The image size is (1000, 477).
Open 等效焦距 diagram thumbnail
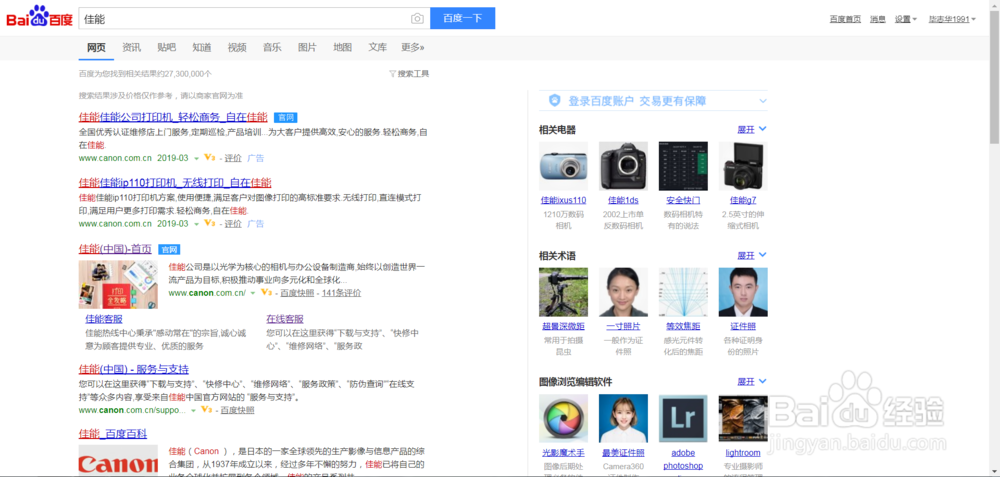[683, 292]
